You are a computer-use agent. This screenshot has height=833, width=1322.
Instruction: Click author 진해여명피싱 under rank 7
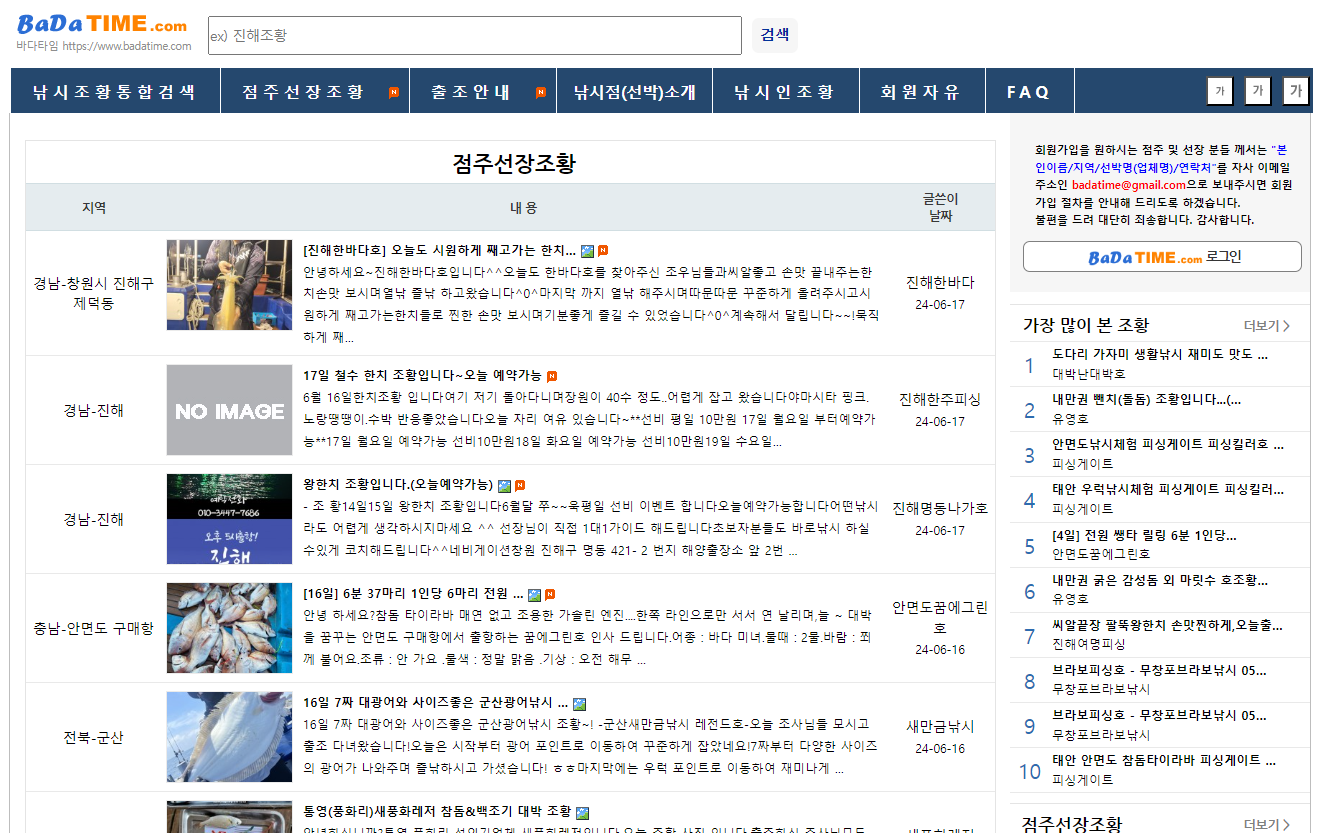tap(1088, 643)
